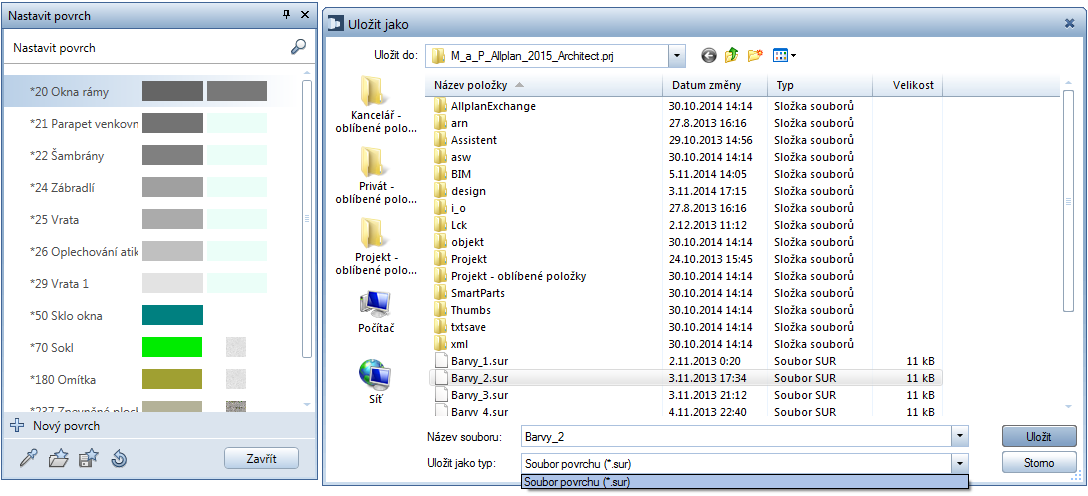The image size is (1088, 496).
Task: Click the reset circular arrow icon
Action: click(119, 459)
